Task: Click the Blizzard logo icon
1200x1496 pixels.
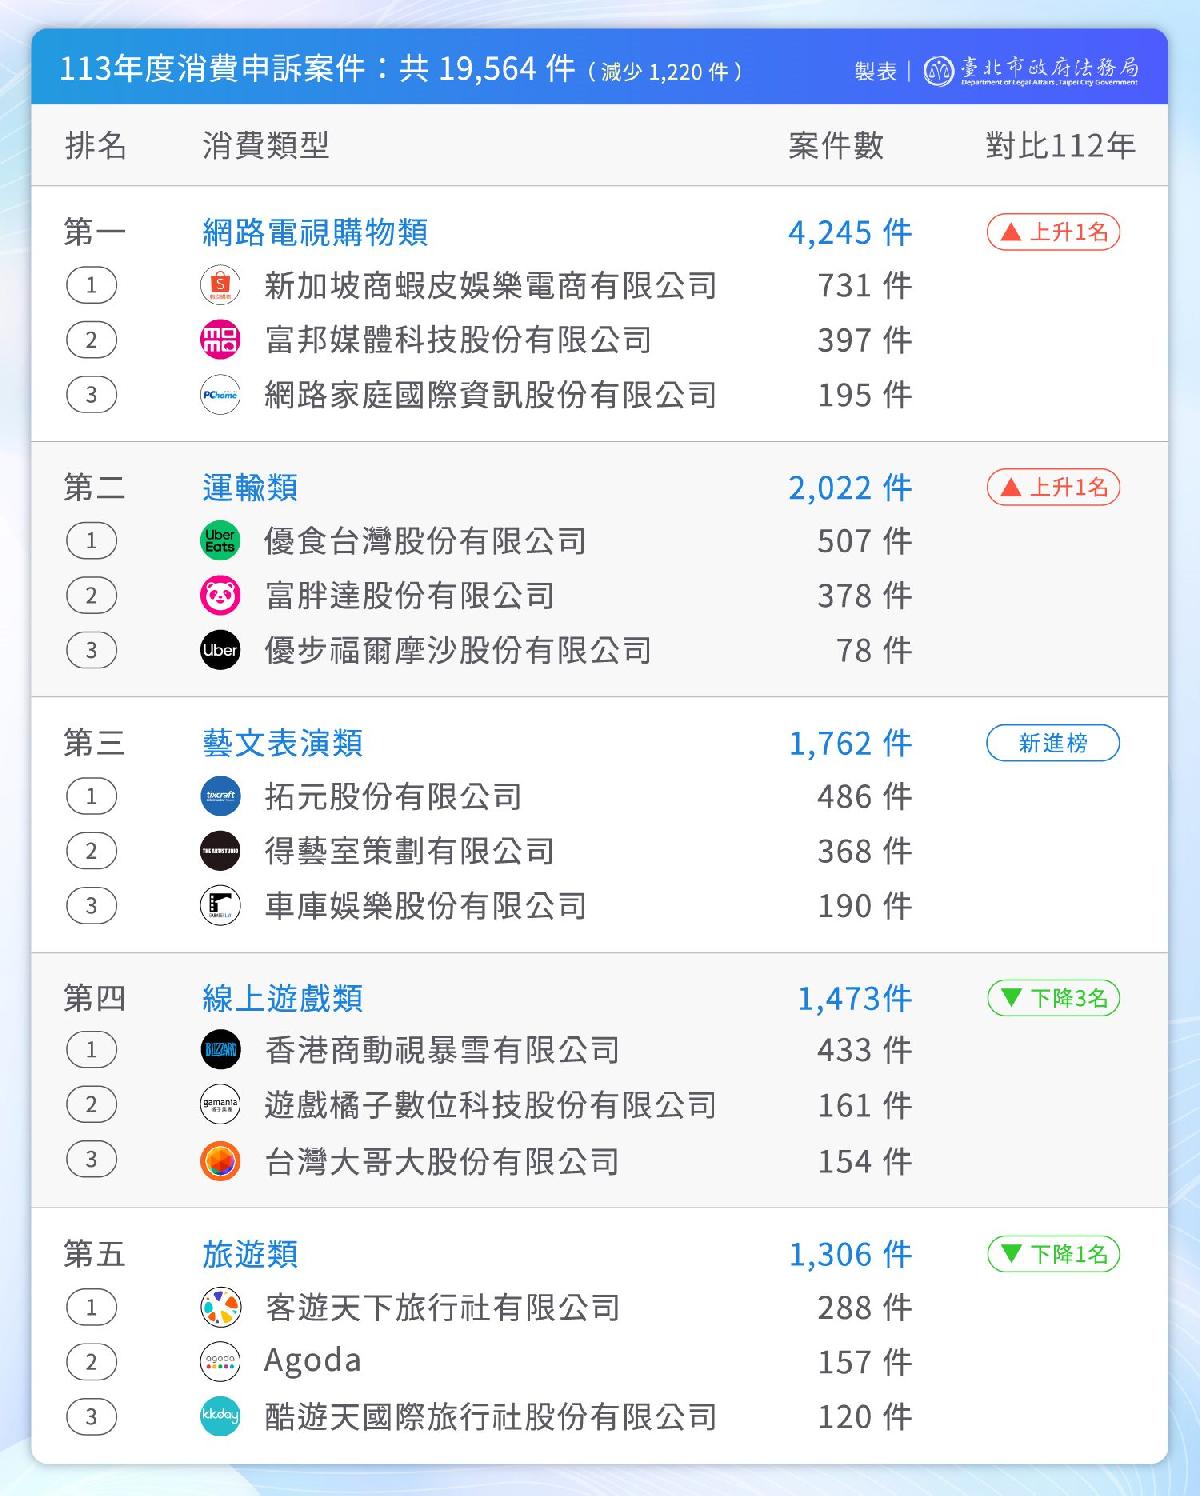Action: tap(220, 1050)
